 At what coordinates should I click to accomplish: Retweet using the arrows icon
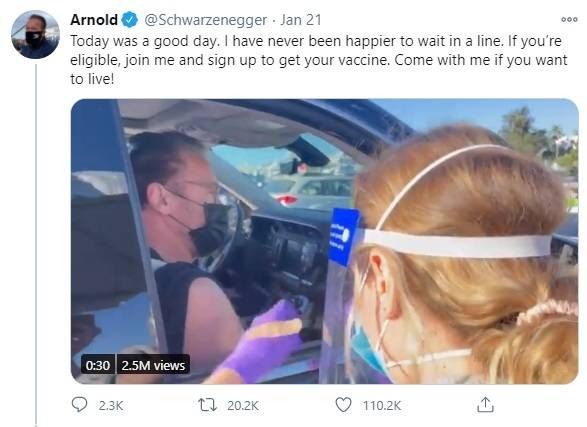(x=207, y=405)
